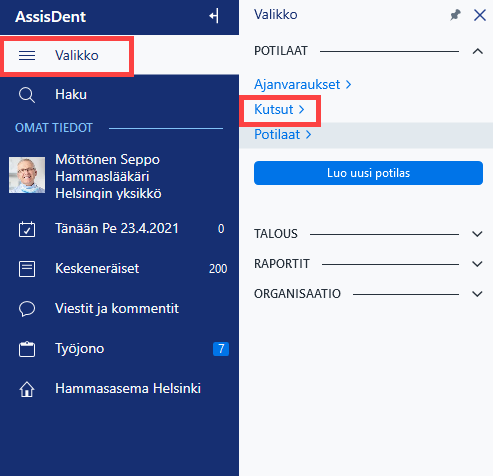Screen dimensions: 493x476
Task: Open the Työjono clipboard icon
Action: (27, 349)
